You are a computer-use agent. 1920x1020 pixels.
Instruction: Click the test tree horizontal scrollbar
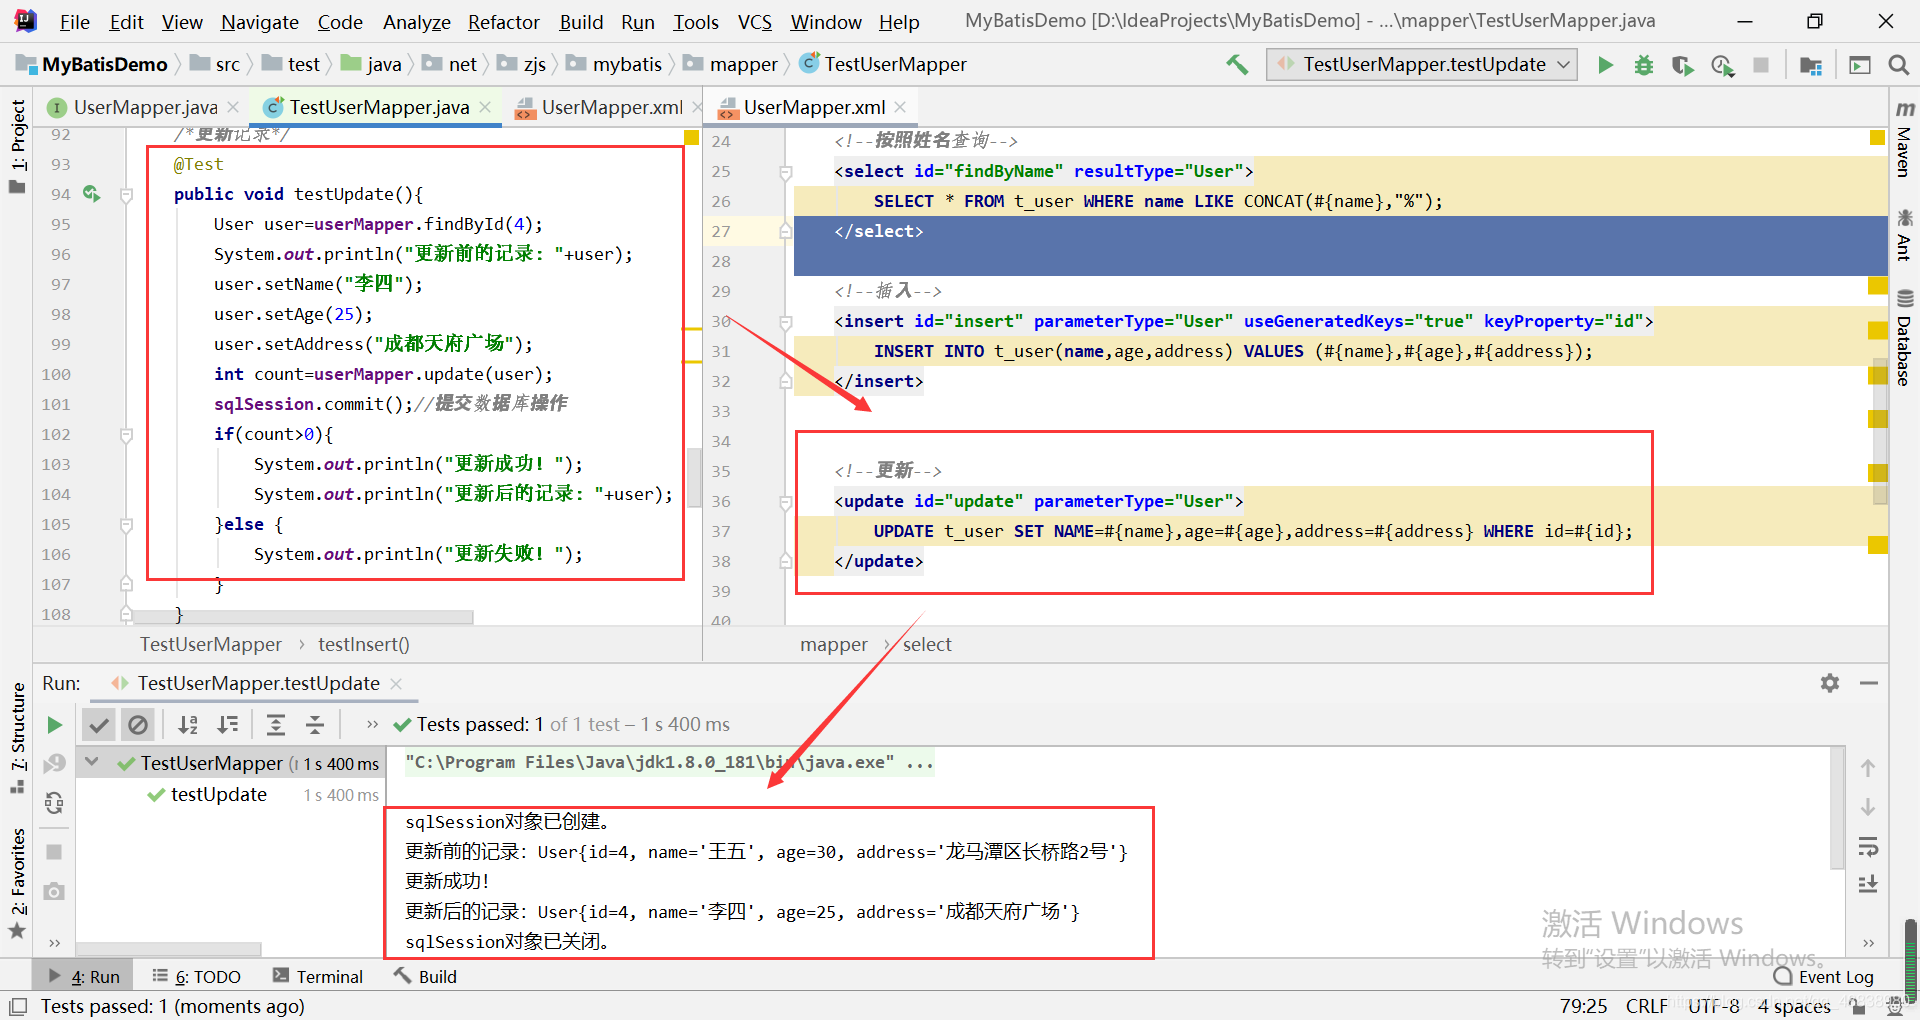click(169, 948)
